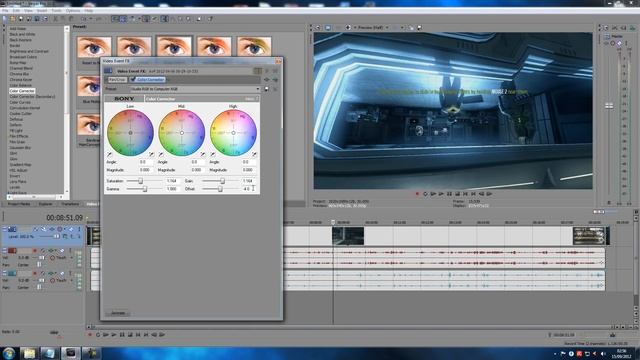Click pause under the video preview window
The image size is (640, 360).
click(449, 194)
